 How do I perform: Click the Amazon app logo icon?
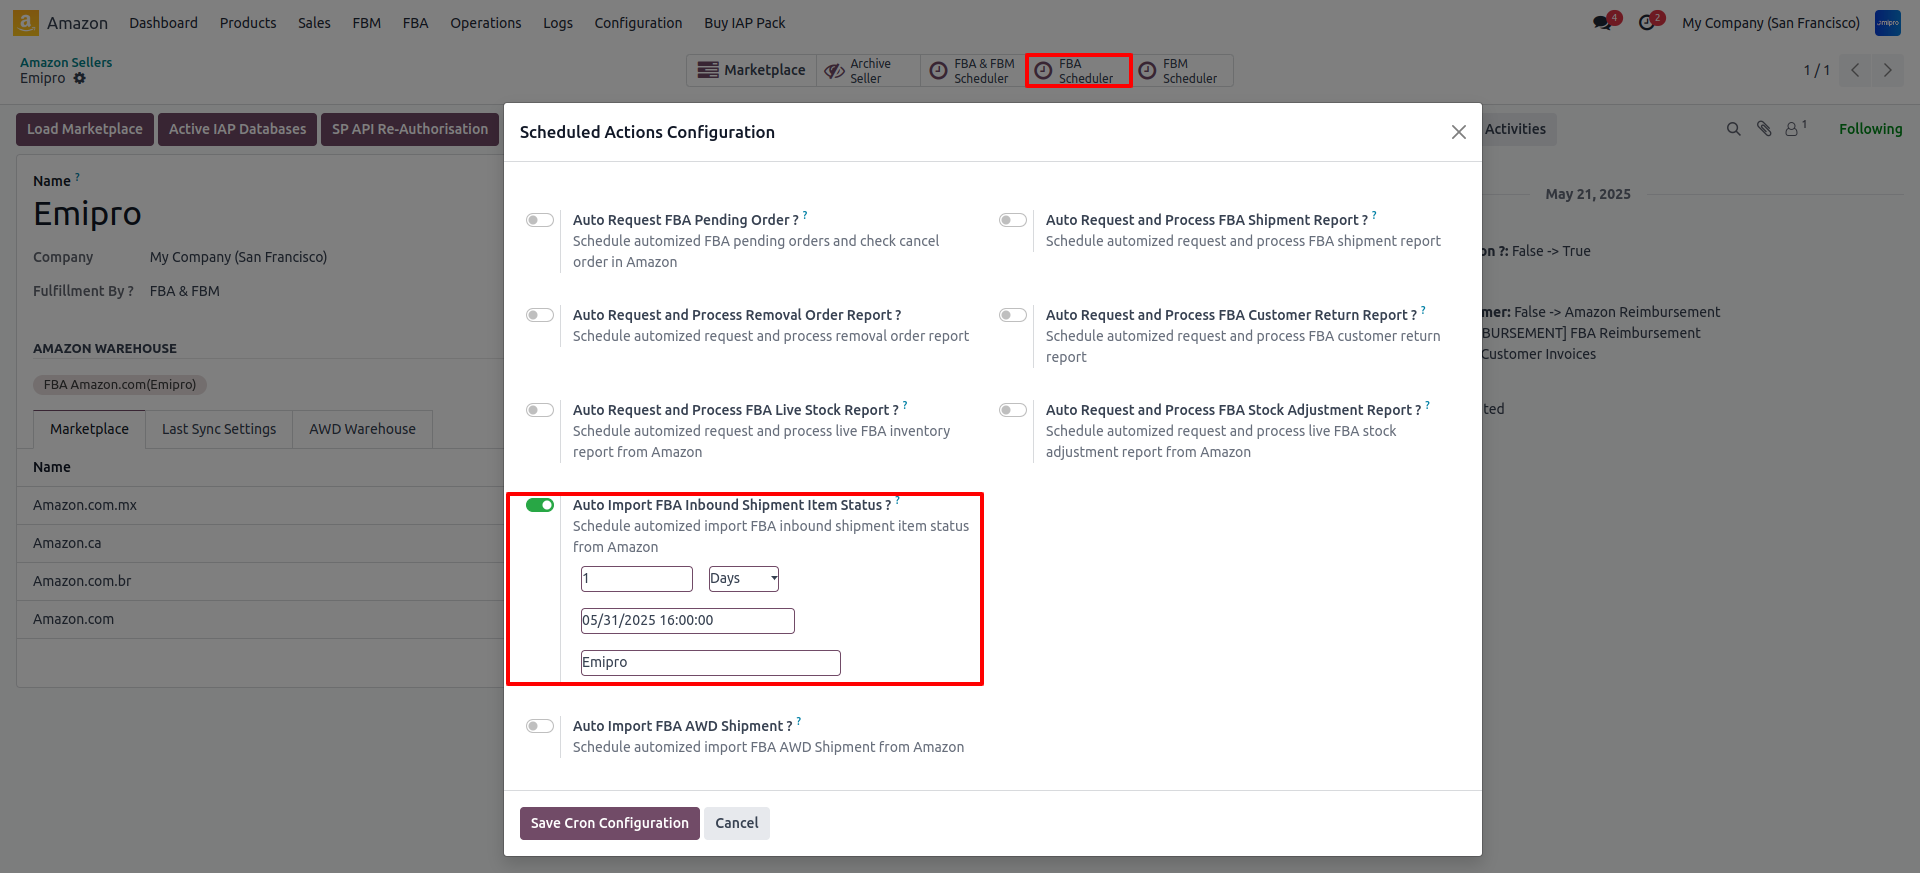[x=26, y=22]
